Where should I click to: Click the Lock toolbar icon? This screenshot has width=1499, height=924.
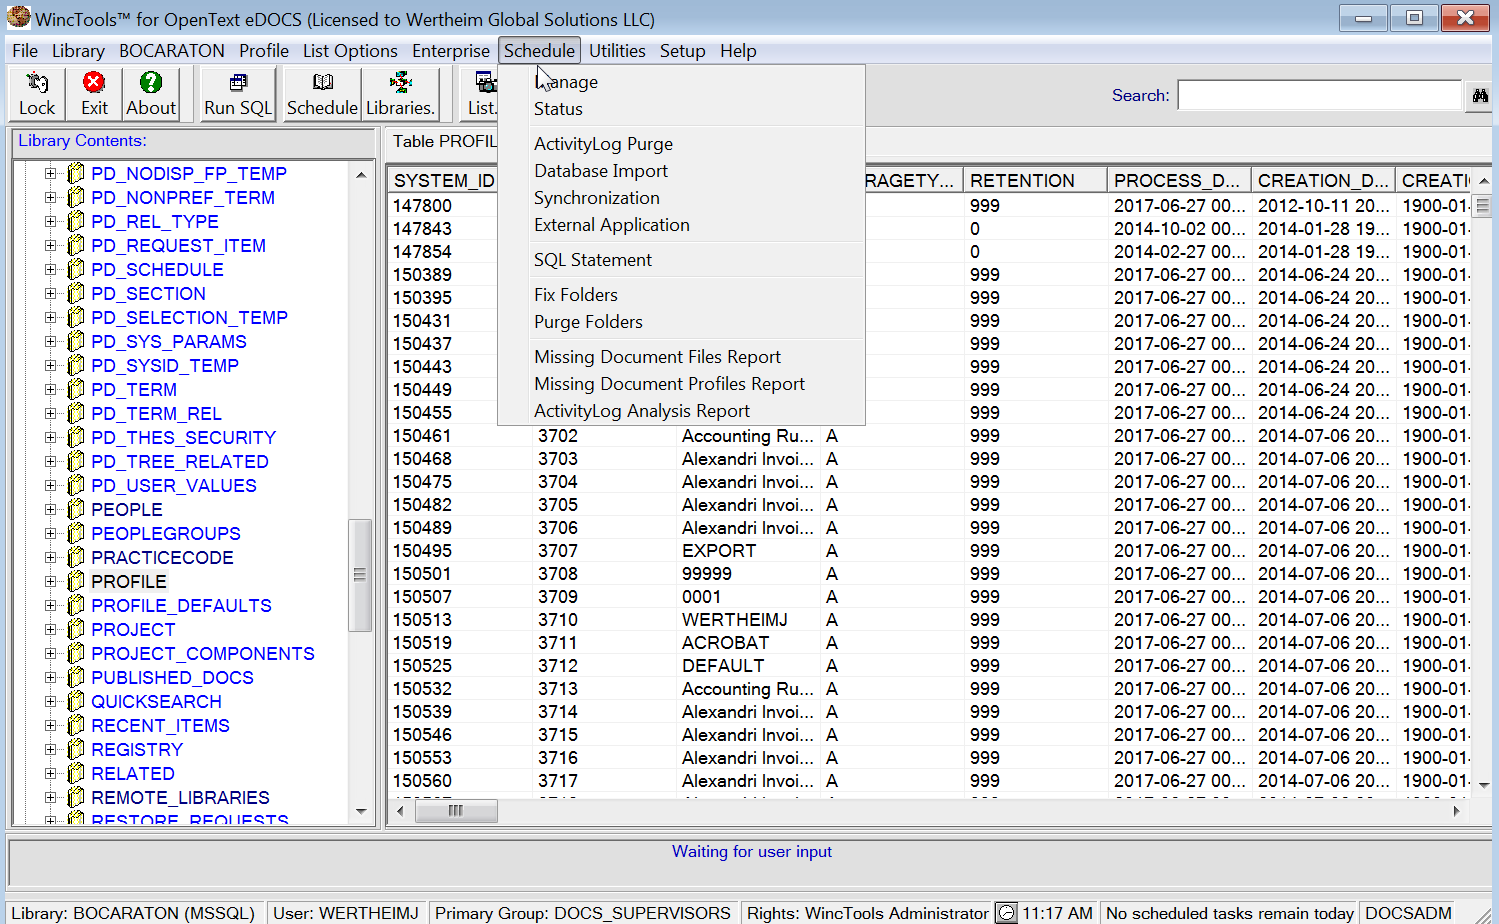click(37, 82)
